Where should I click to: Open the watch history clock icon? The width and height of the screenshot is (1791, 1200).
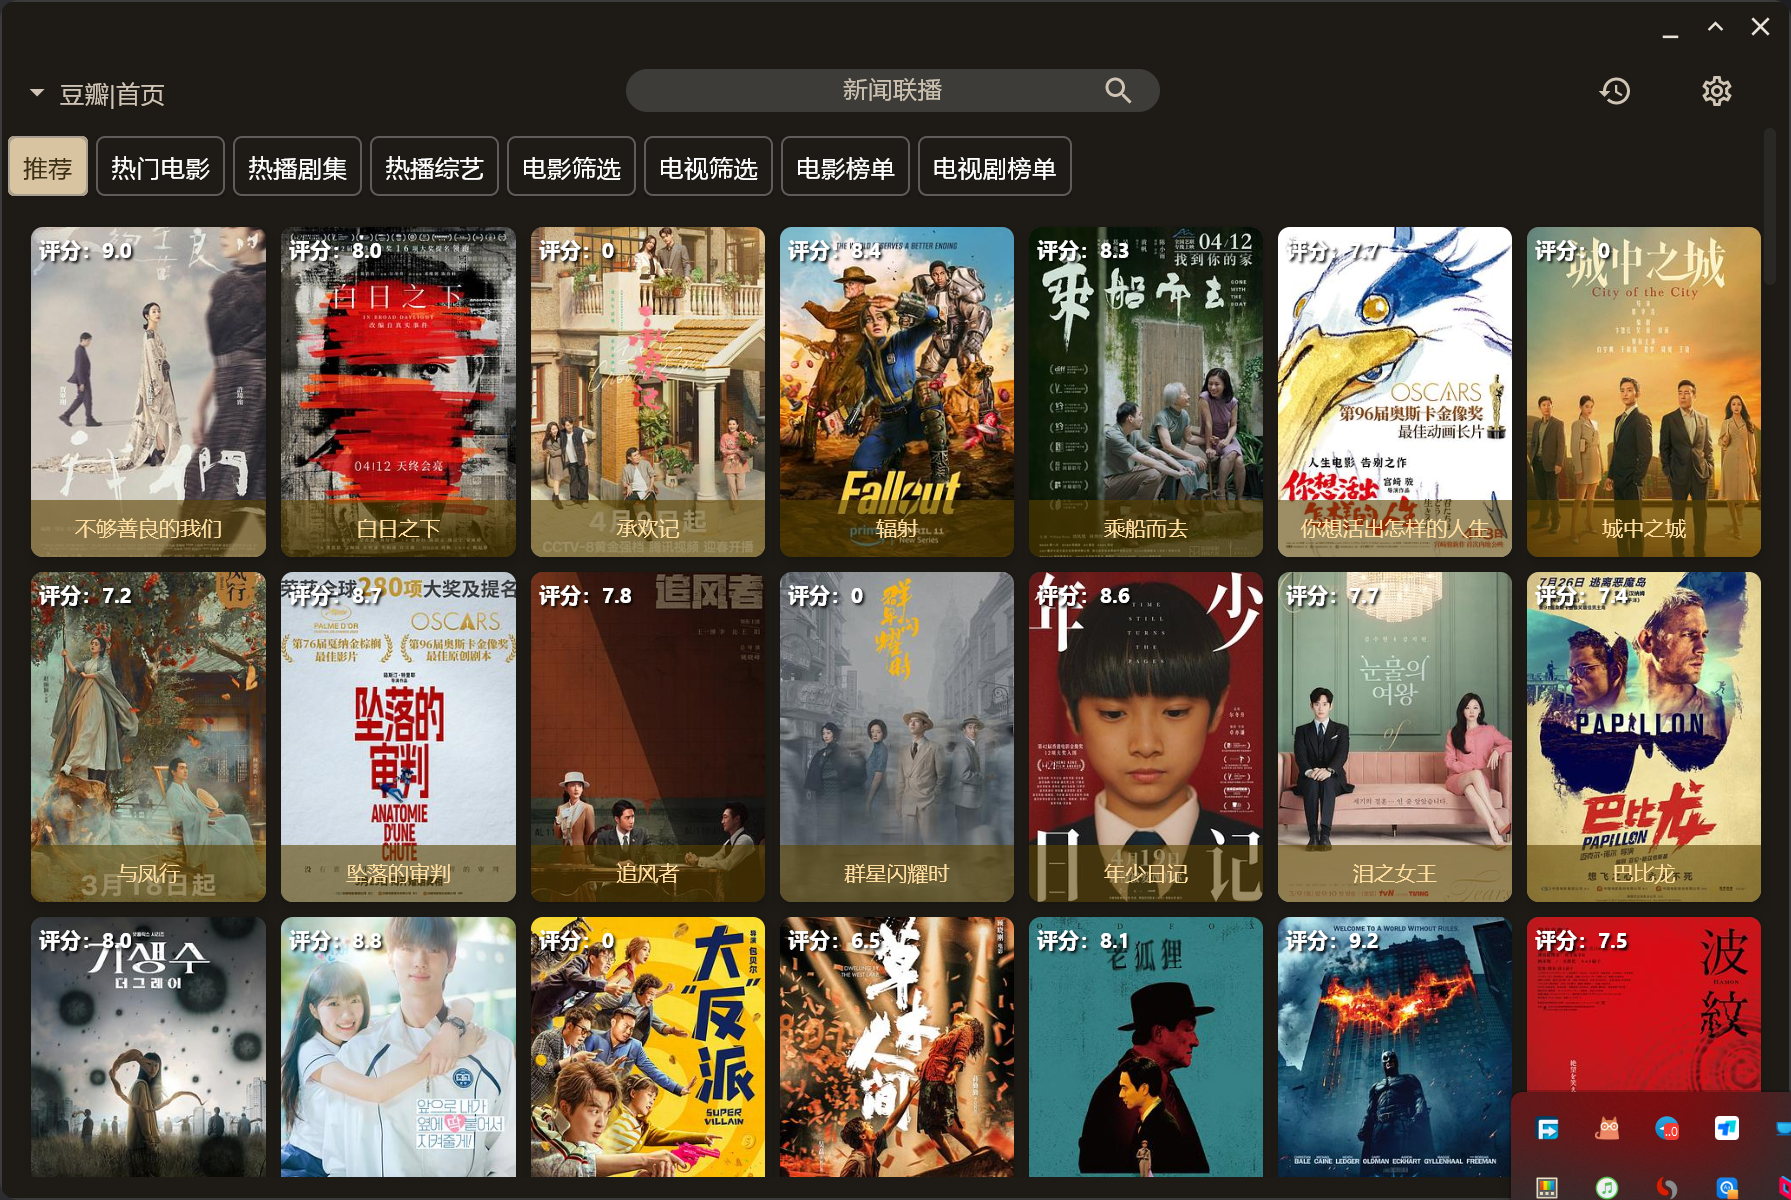coord(1615,91)
